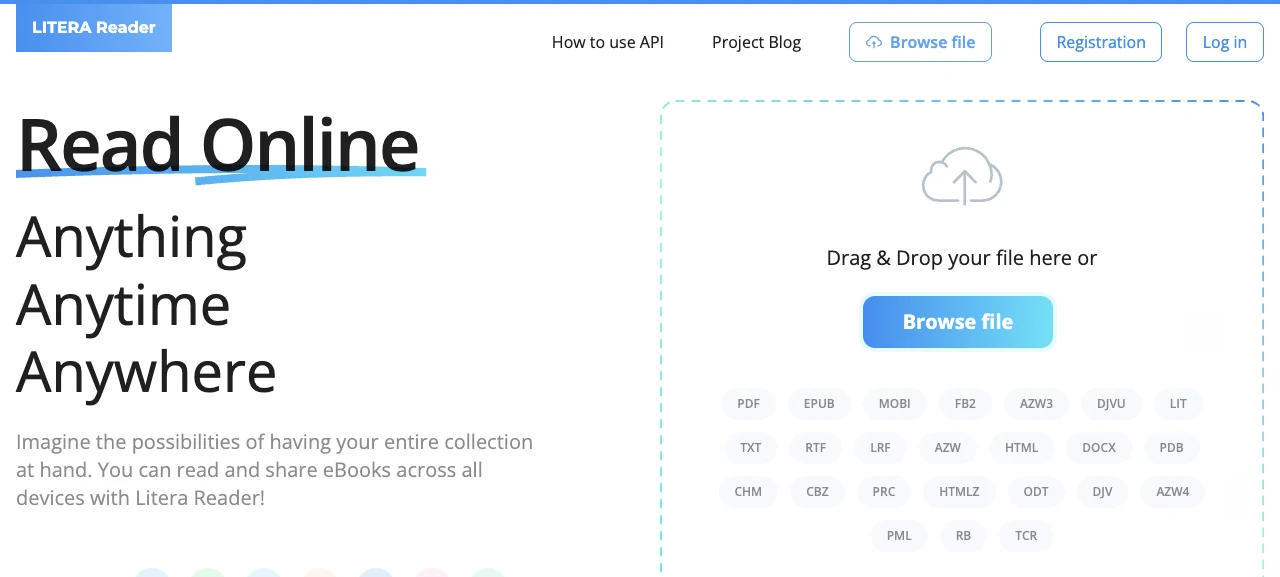1280x577 pixels.
Task: Click the Anytime heading line
Action: (x=123, y=305)
